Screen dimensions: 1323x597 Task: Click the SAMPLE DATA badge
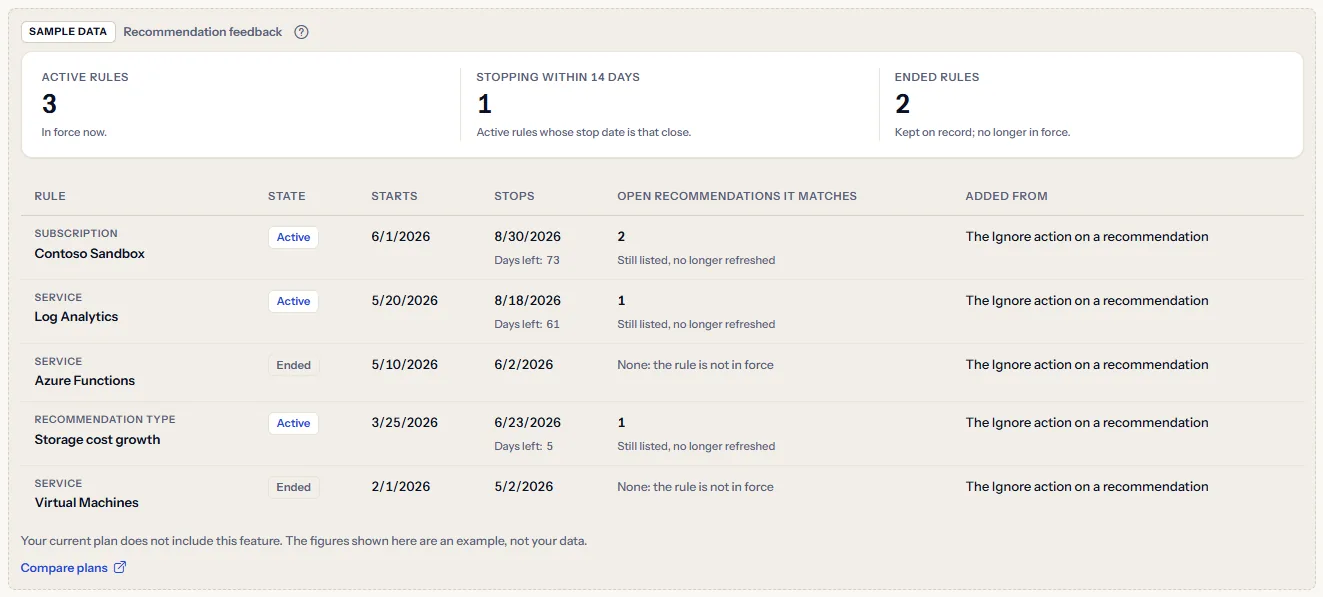[68, 32]
